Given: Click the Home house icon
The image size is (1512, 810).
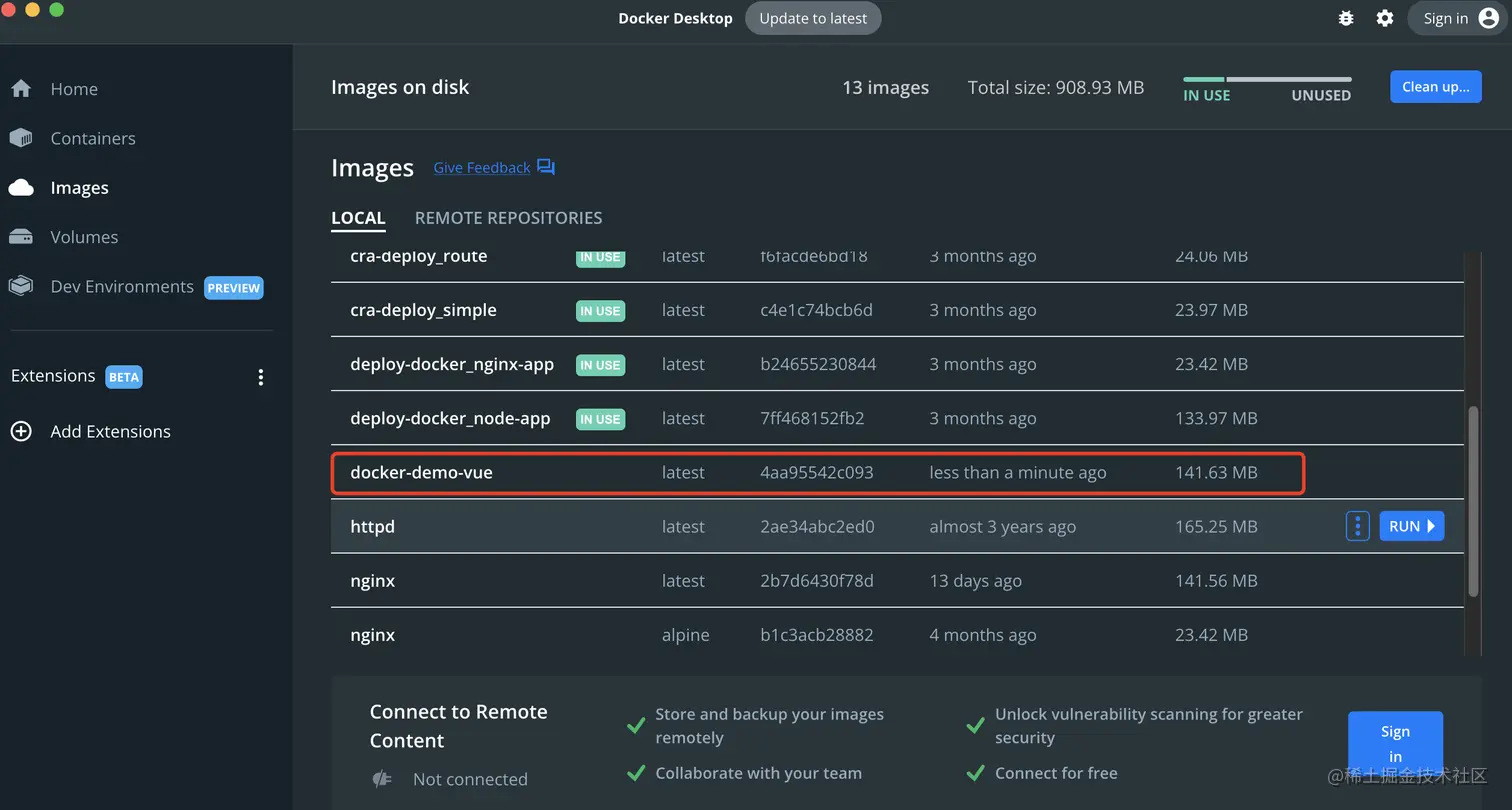Looking at the screenshot, I should click(x=21, y=88).
